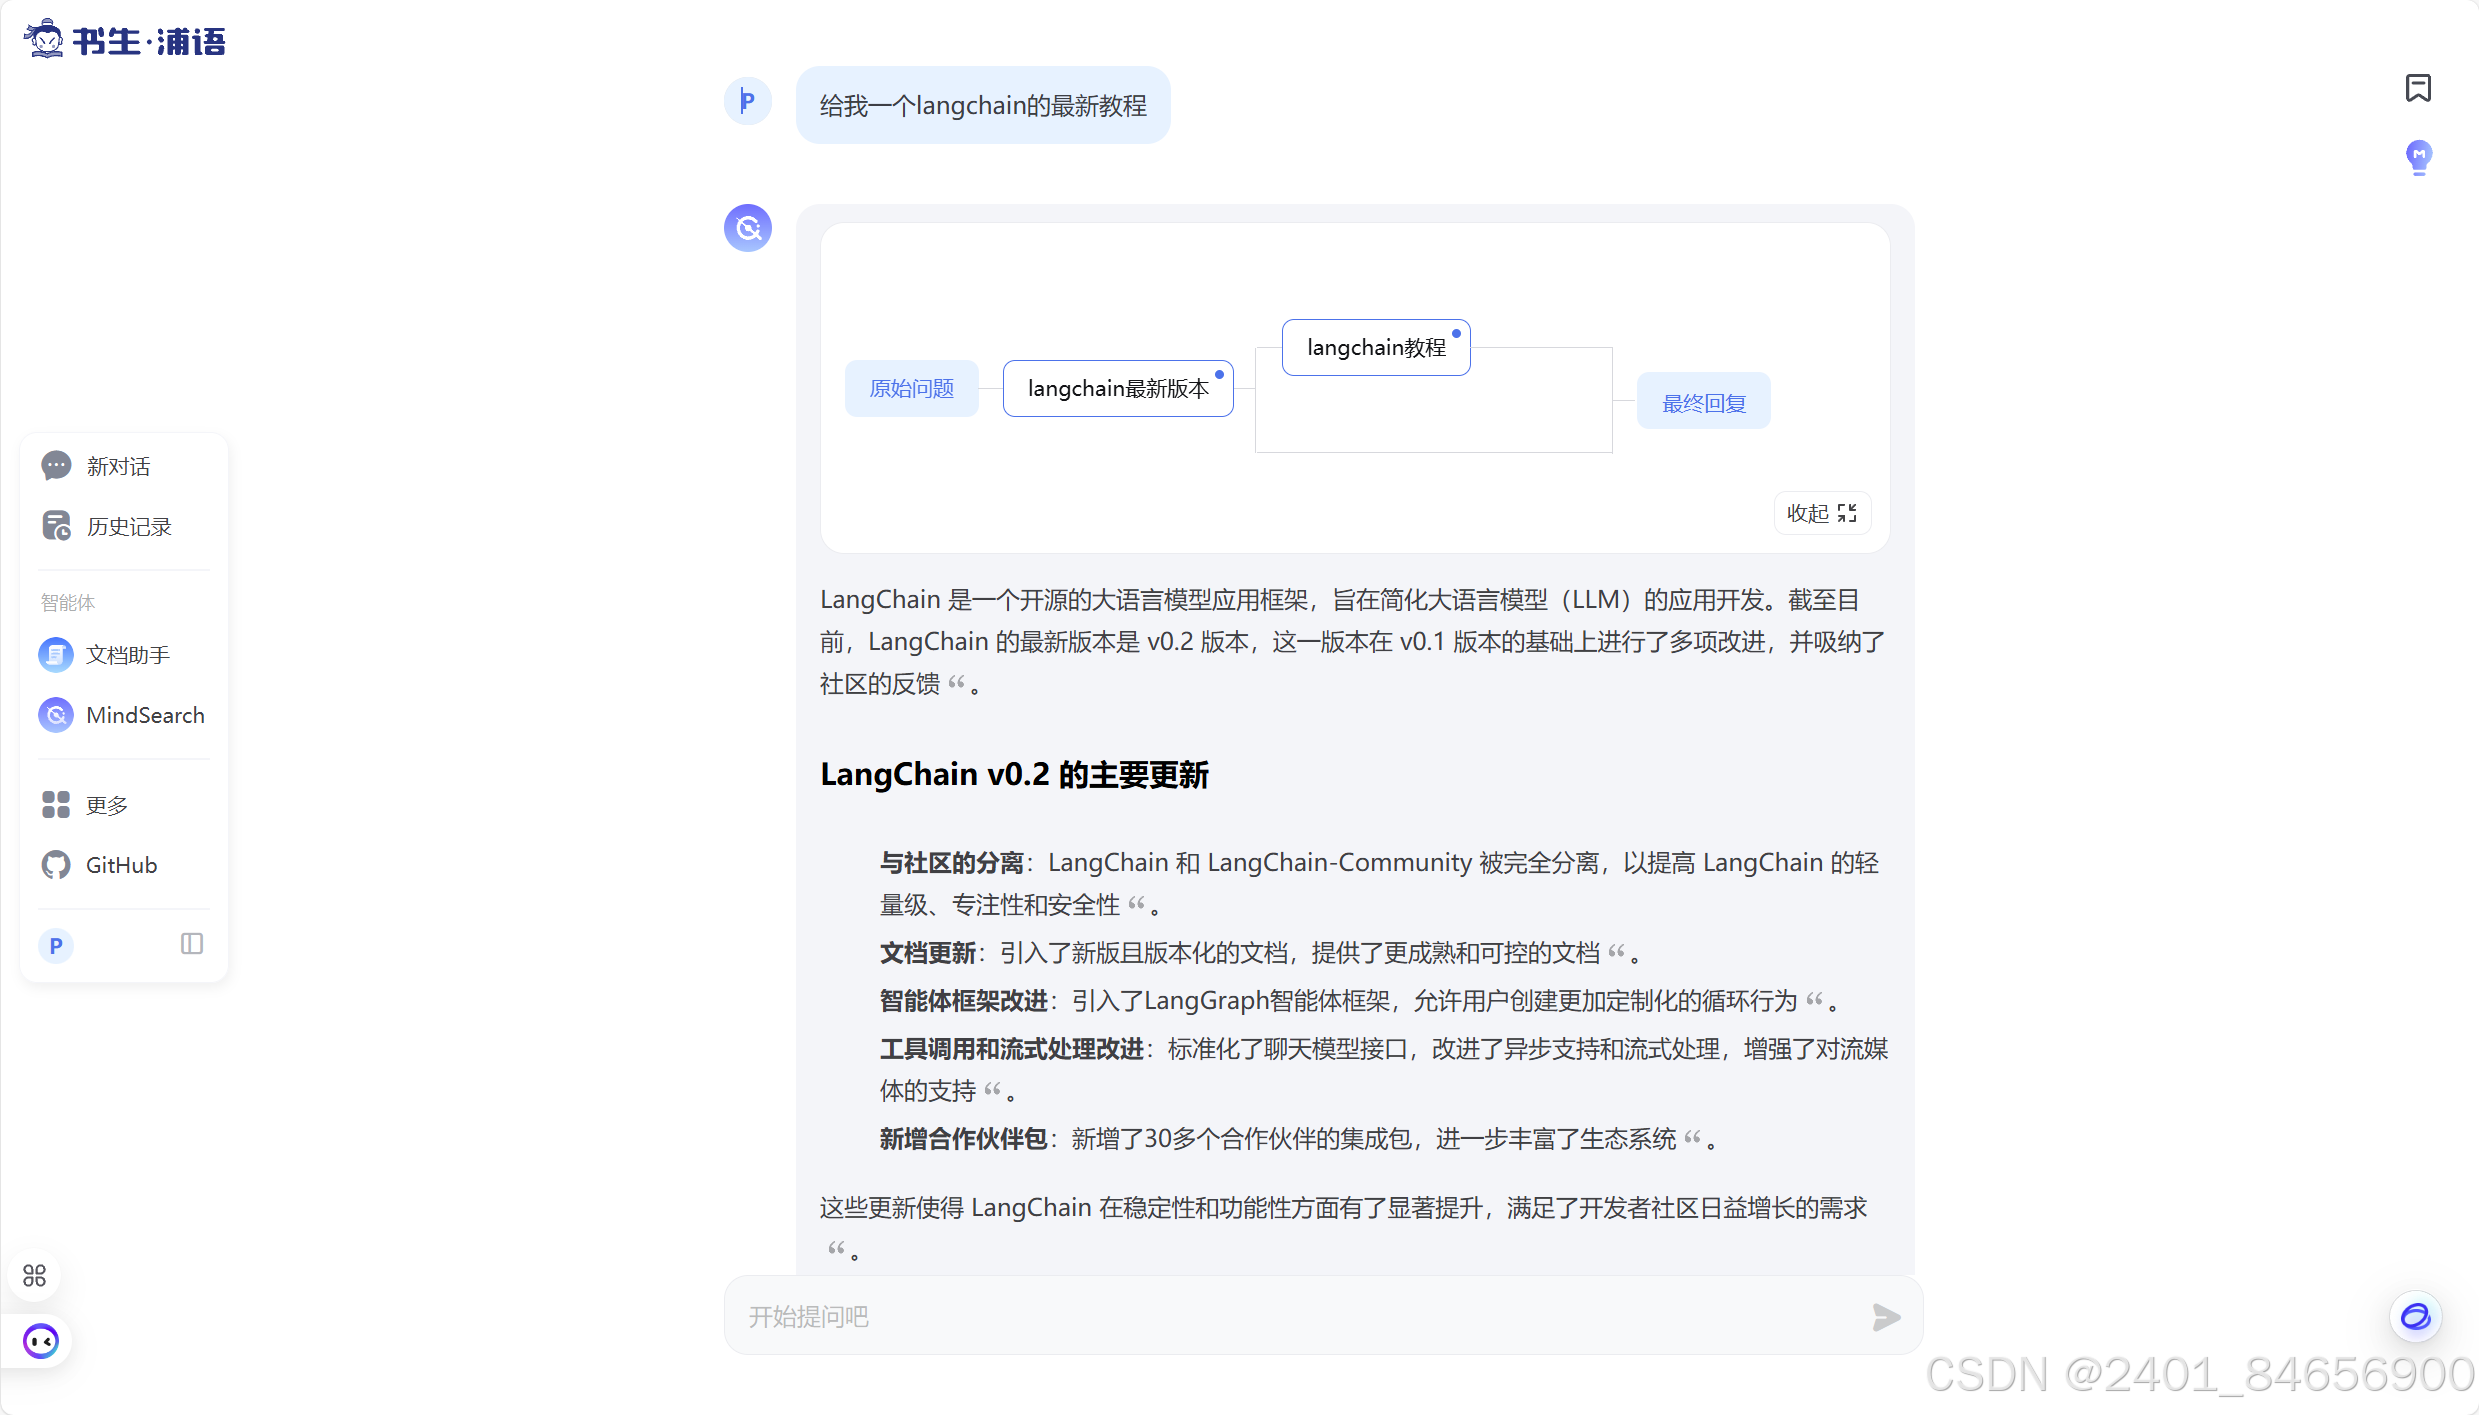Click the user avatar P in sidebar
Screen dimensions: 2479x1415
56,945
